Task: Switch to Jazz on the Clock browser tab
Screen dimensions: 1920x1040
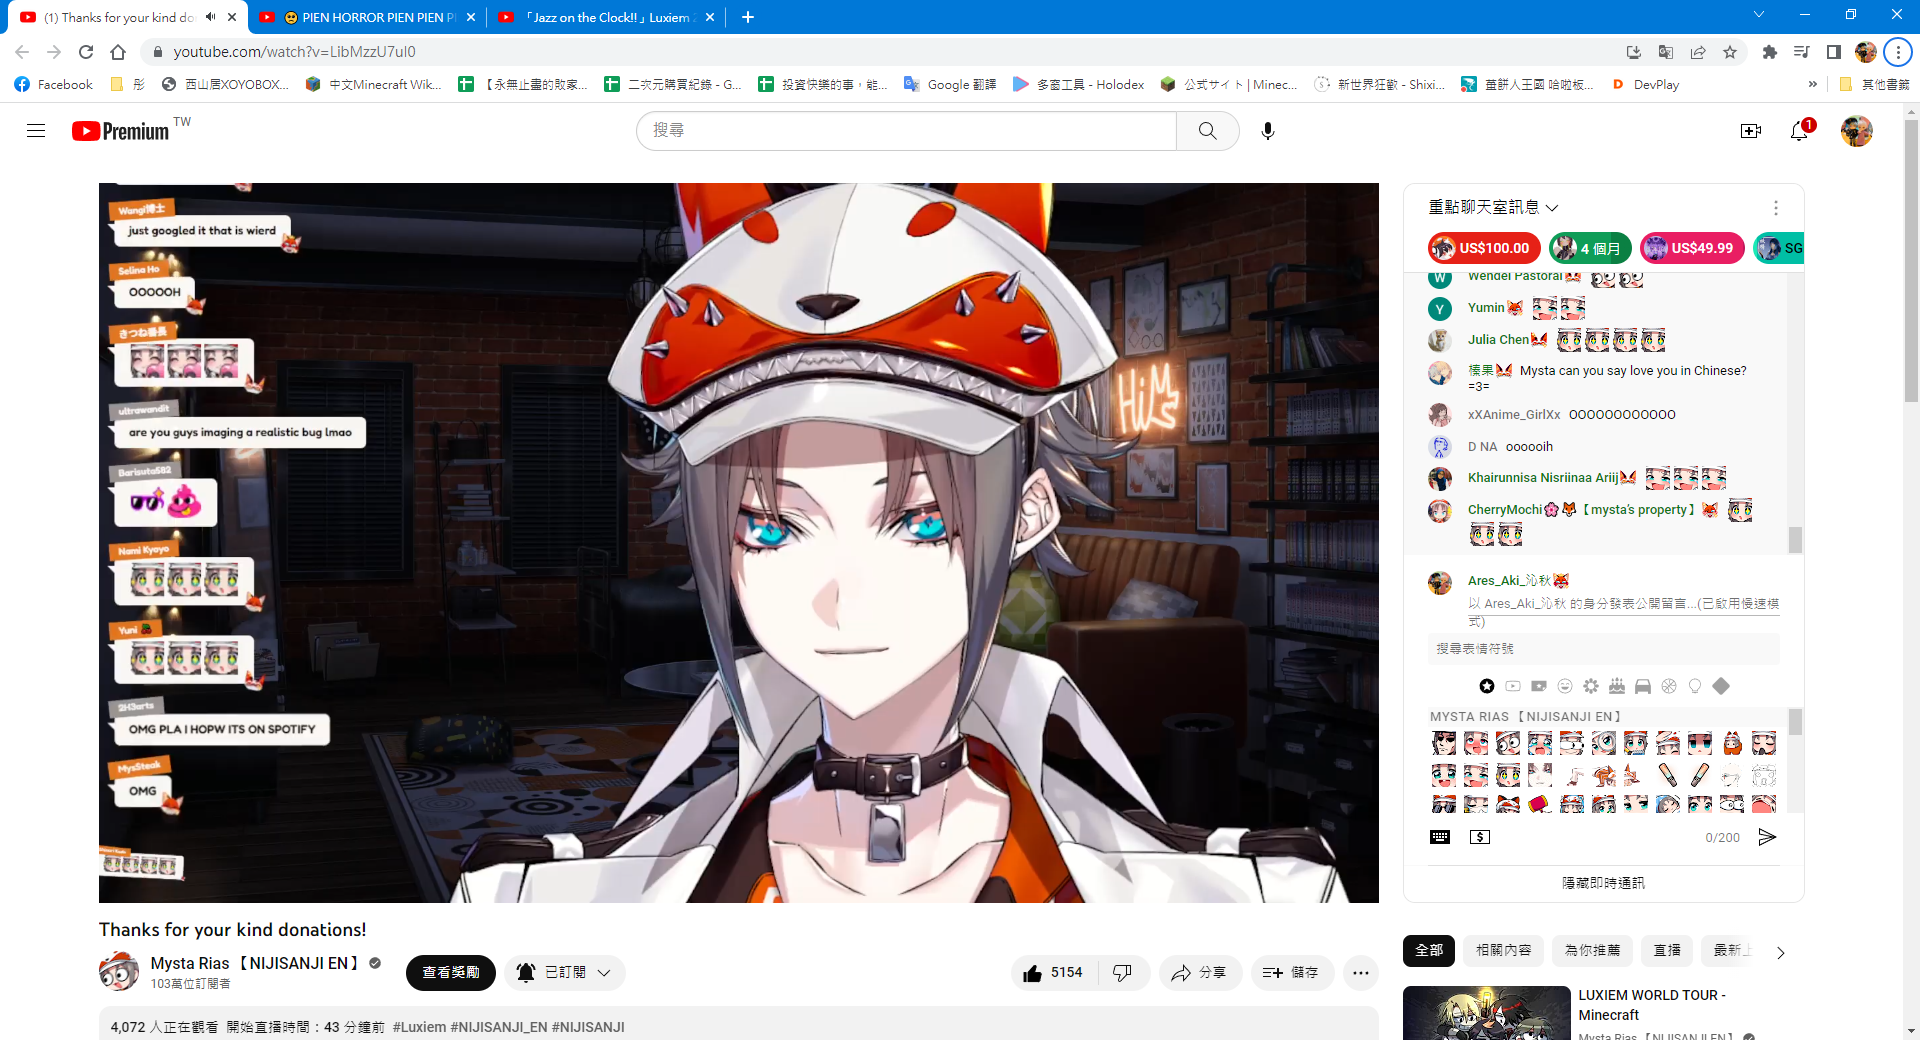Action: pyautogui.click(x=606, y=17)
